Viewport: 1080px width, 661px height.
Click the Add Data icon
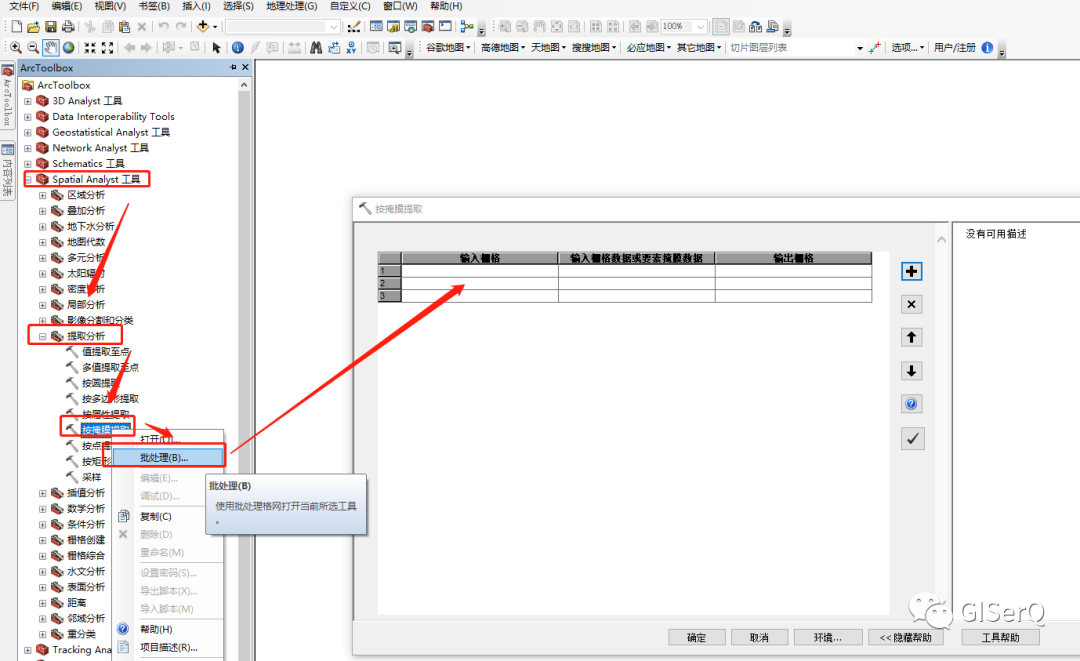click(x=203, y=27)
